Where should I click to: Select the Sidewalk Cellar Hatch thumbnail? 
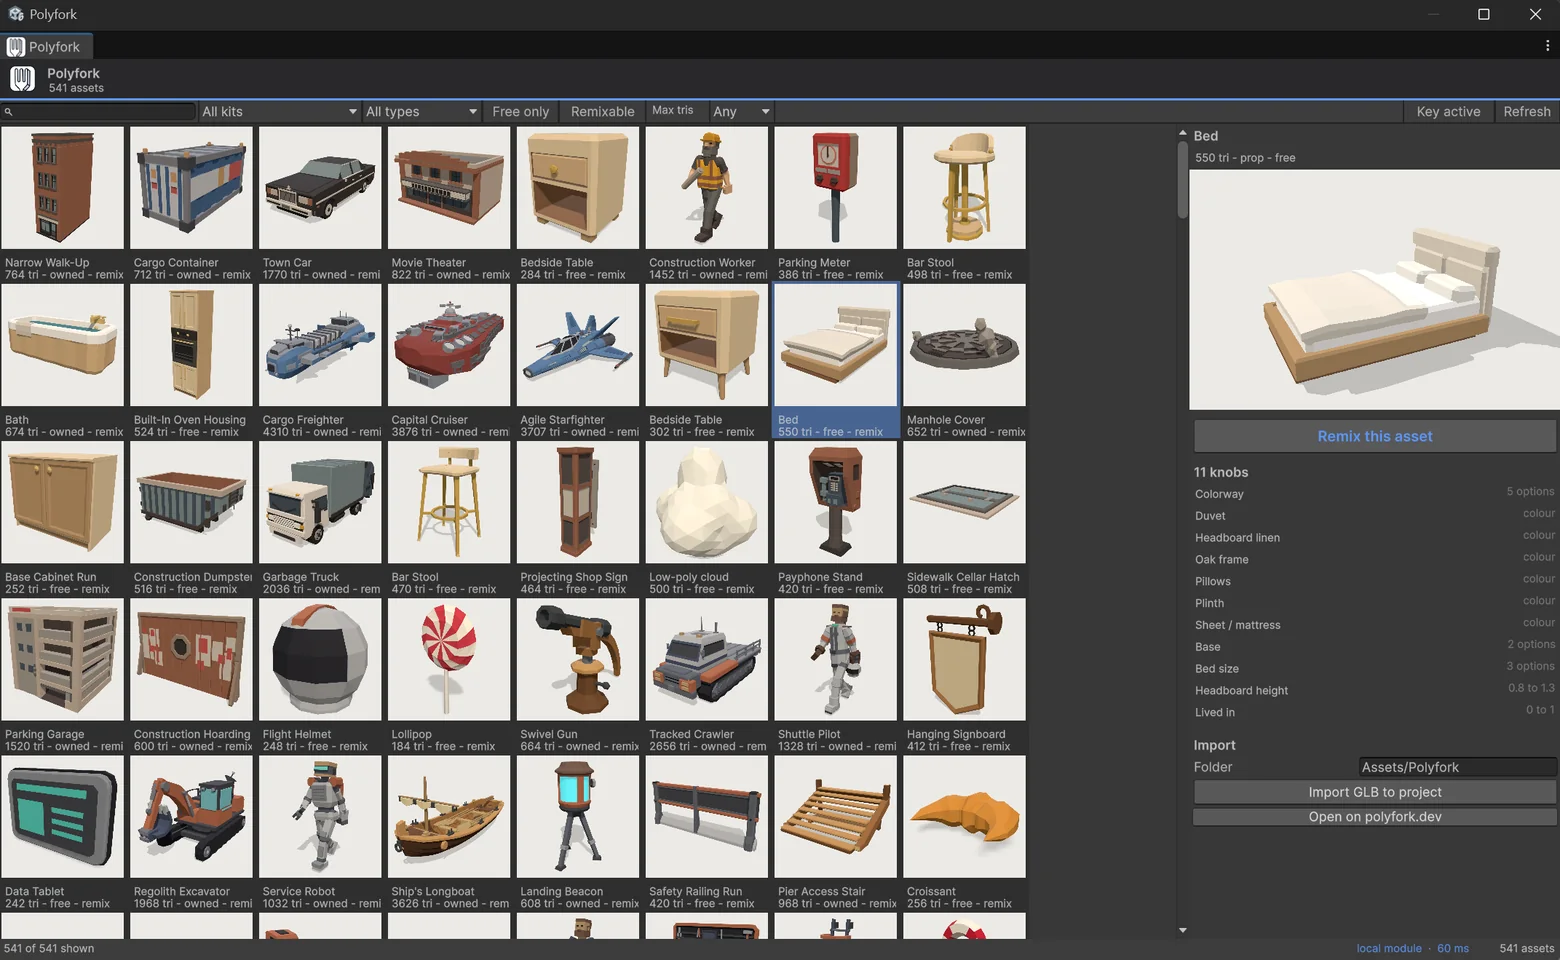965,502
